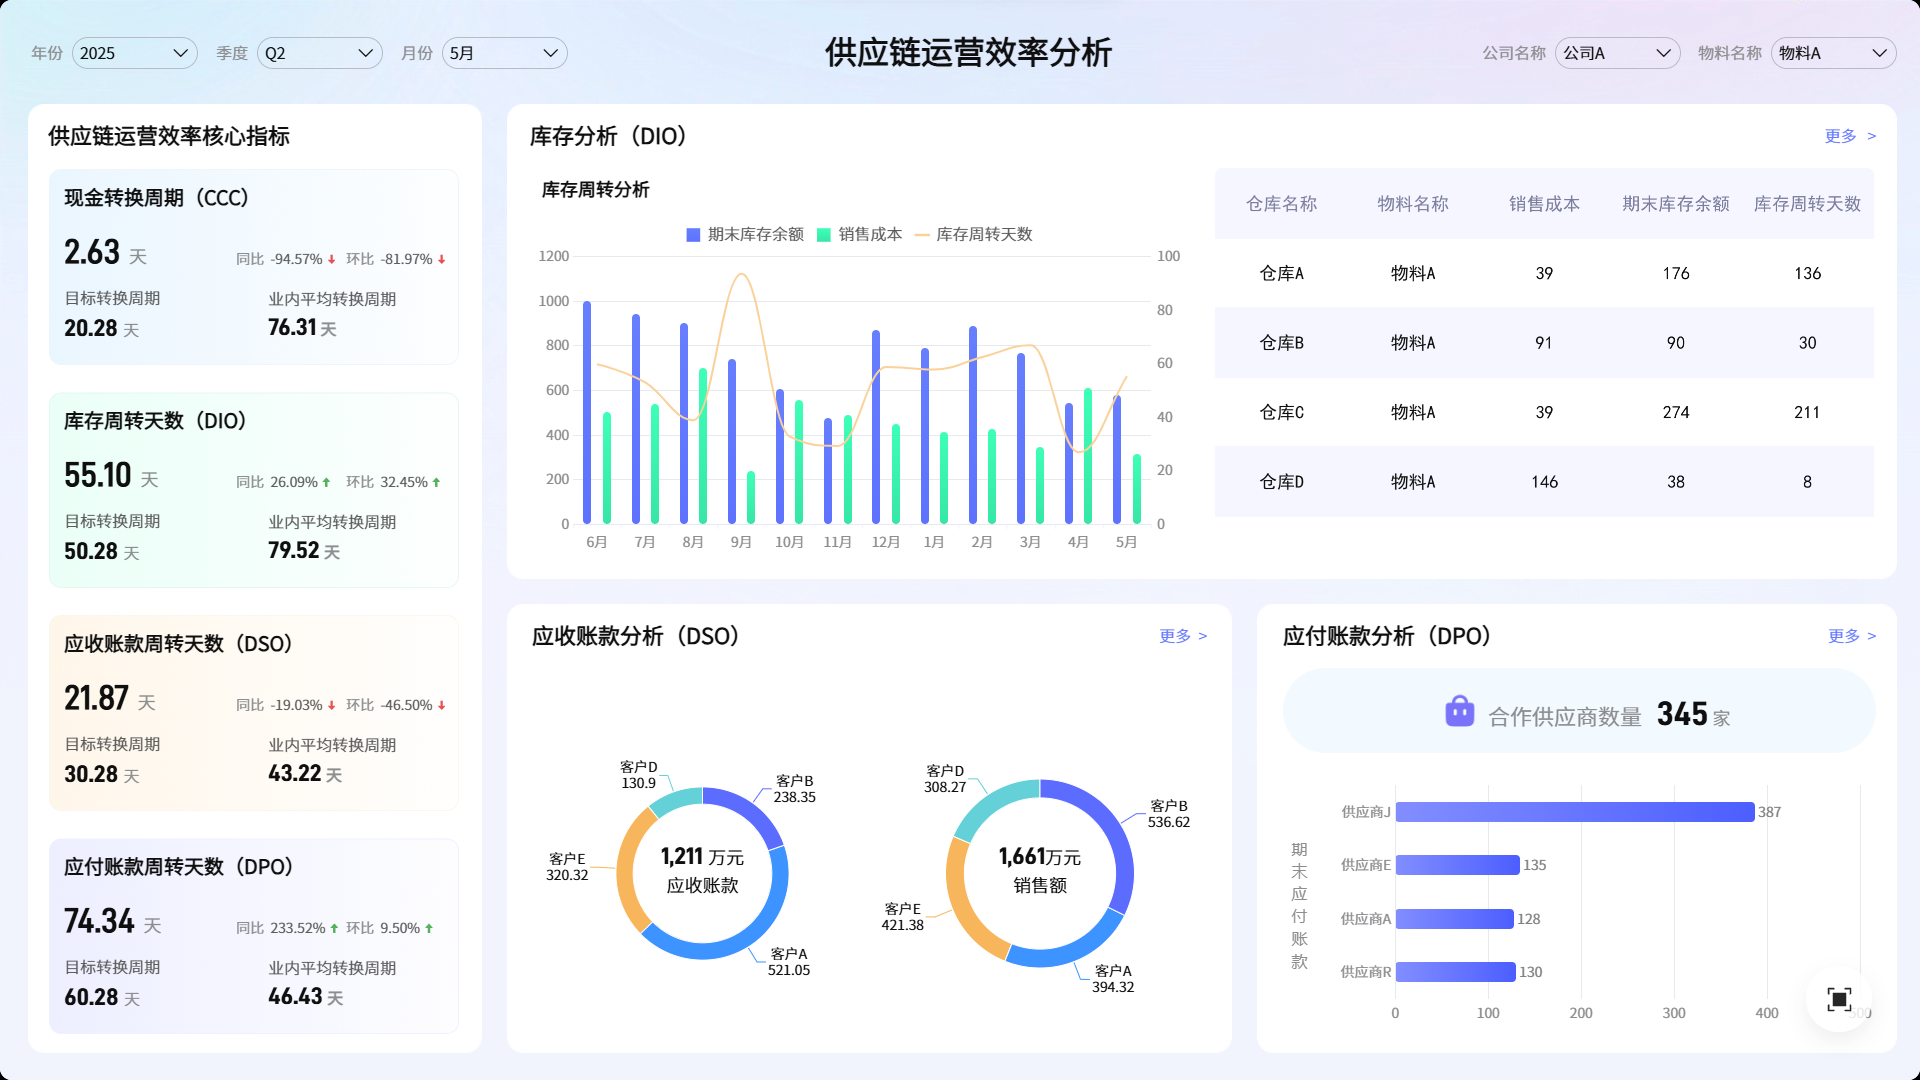Open the 年份 2025 dropdown
This screenshot has height=1080, width=1920.
coord(134,53)
